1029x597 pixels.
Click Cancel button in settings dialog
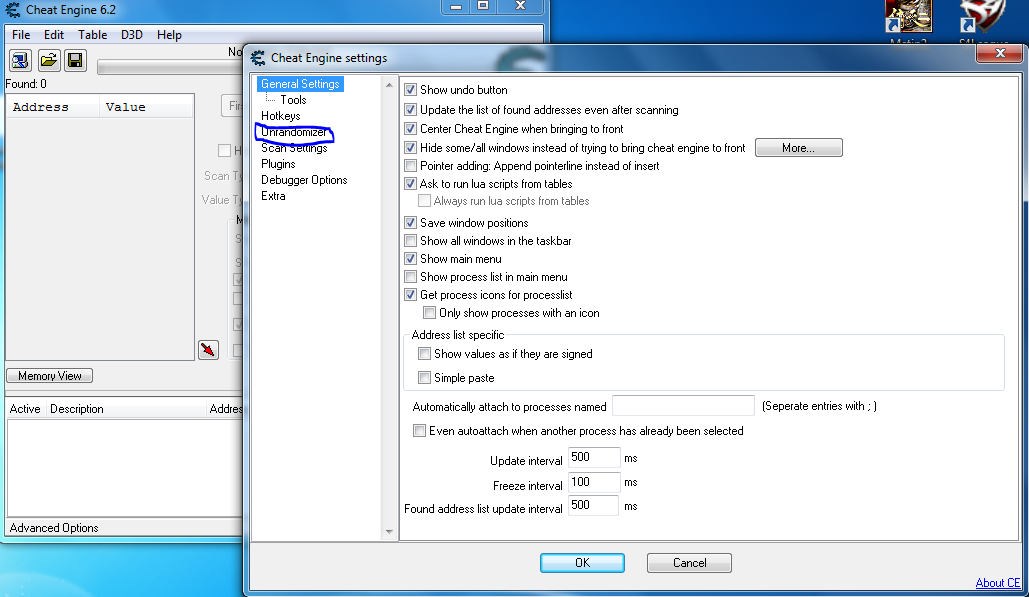689,563
